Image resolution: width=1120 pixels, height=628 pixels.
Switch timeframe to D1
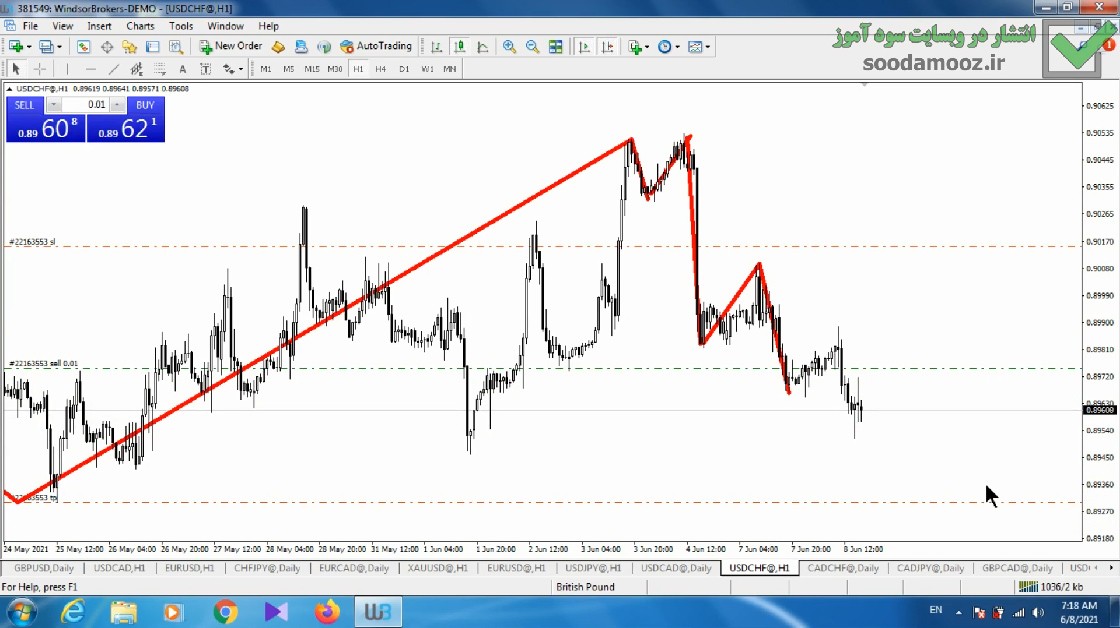(x=404, y=69)
